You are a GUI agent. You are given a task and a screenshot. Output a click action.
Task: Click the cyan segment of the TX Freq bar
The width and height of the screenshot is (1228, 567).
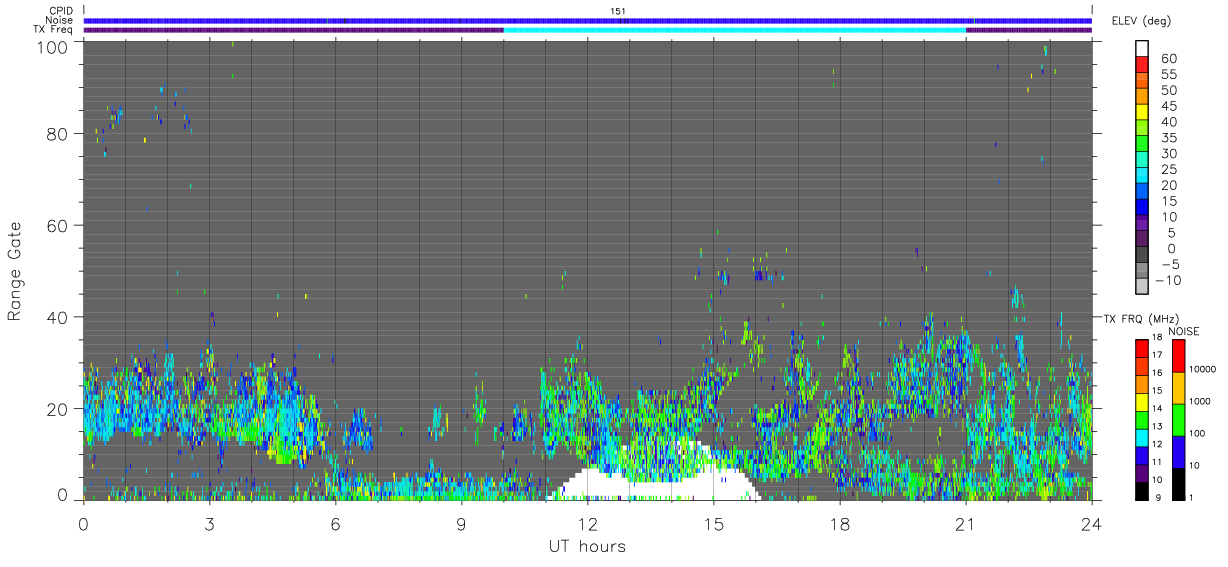coord(735,30)
